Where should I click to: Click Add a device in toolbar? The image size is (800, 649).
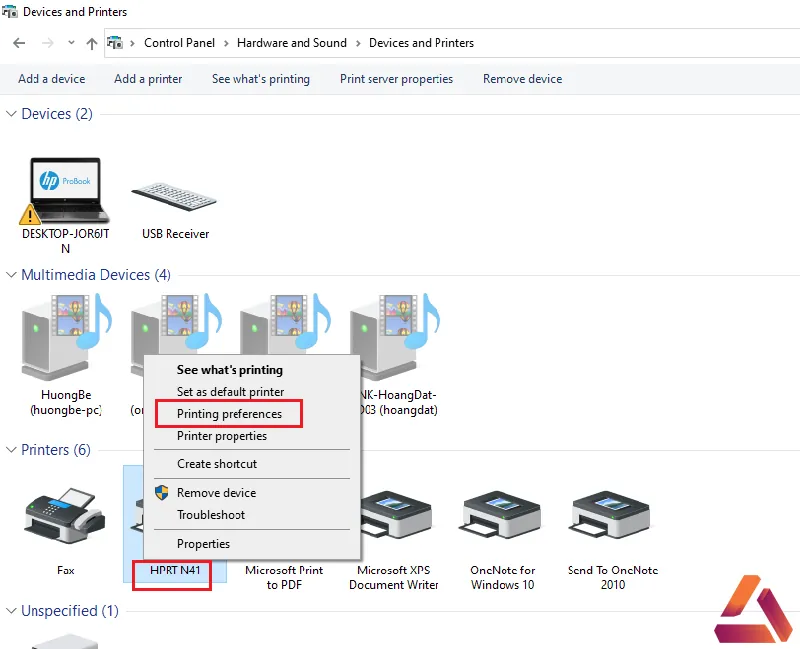(52, 79)
